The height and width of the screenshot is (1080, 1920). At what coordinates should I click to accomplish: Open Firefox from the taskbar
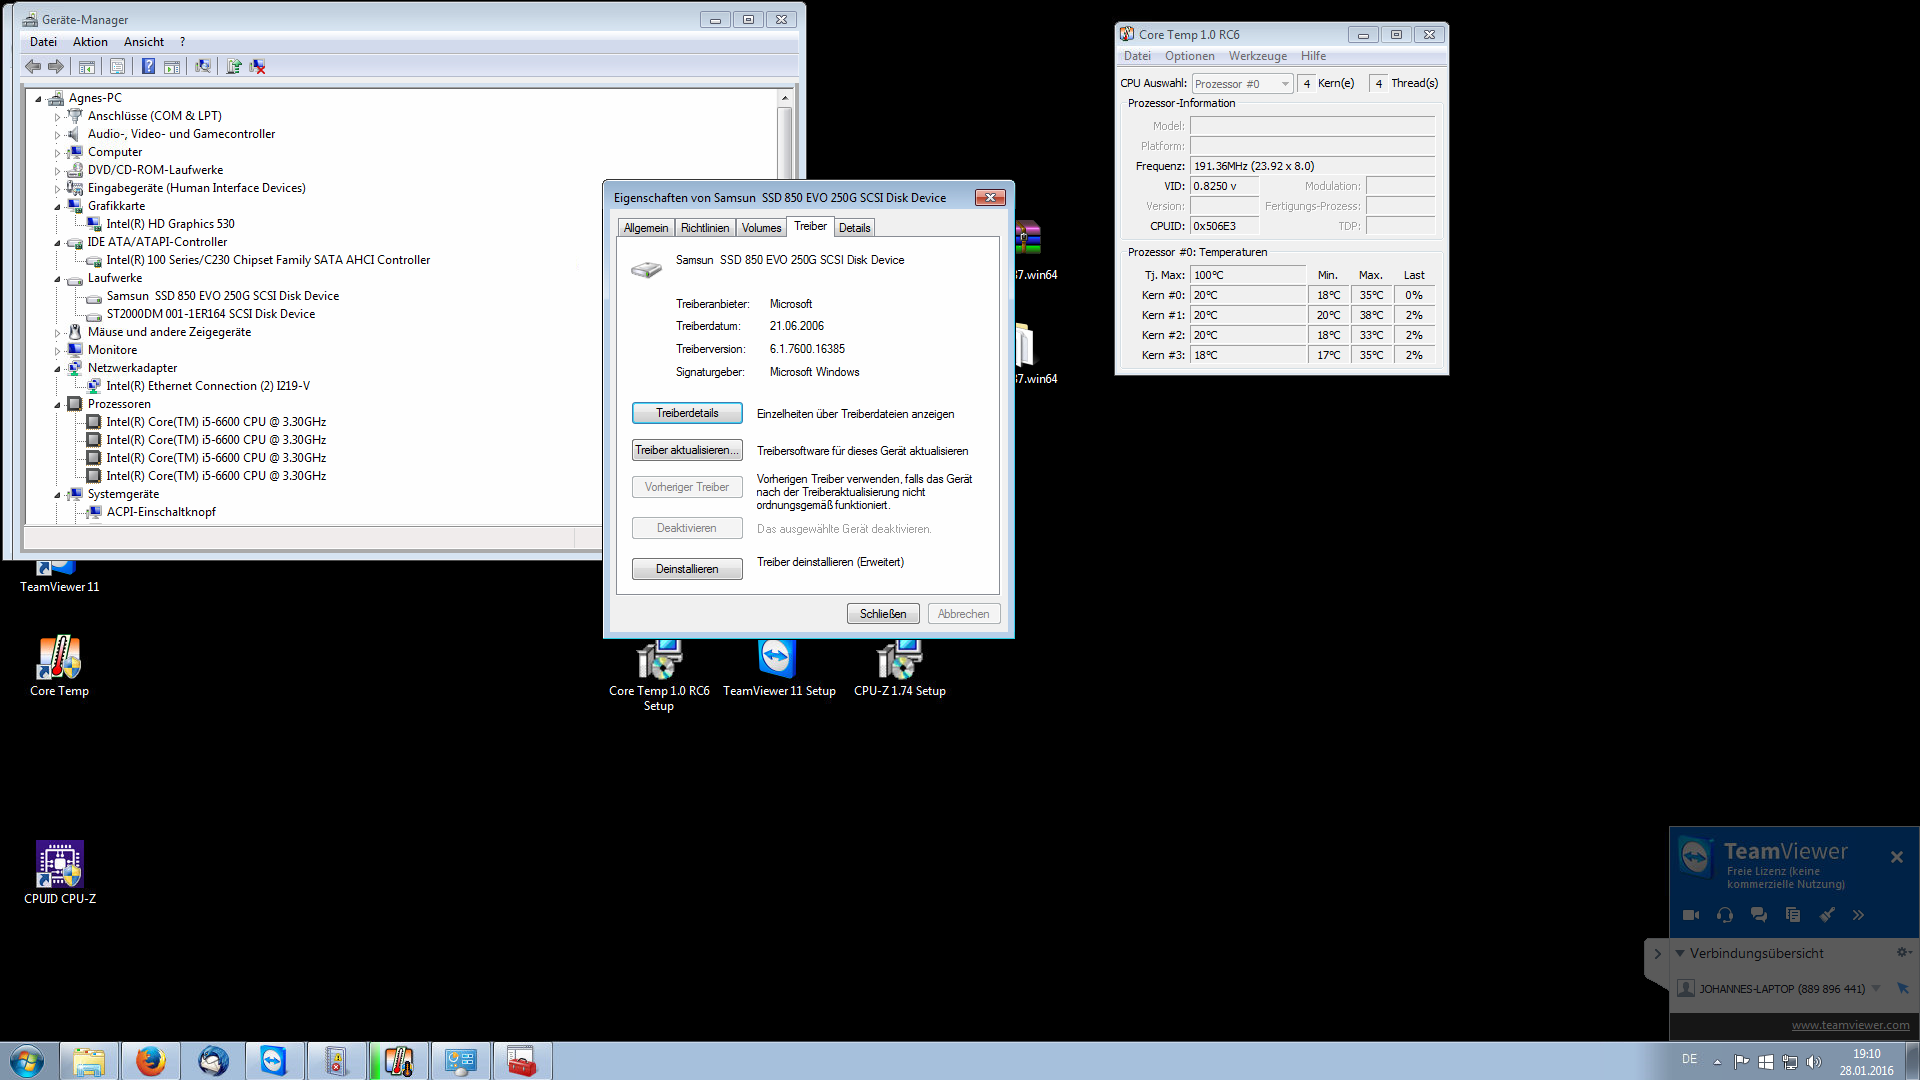tap(151, 1061)
